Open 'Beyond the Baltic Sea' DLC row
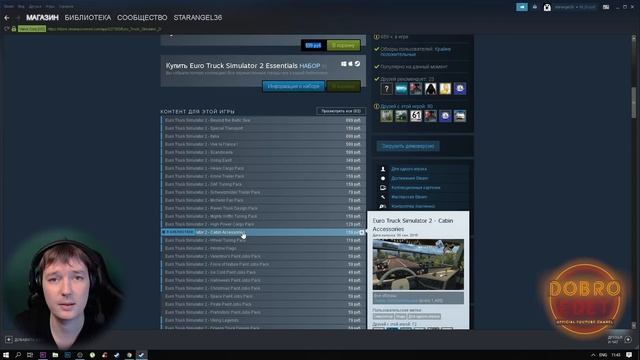The height and width of the screenshot is (360, 640). tap(263, 120)
